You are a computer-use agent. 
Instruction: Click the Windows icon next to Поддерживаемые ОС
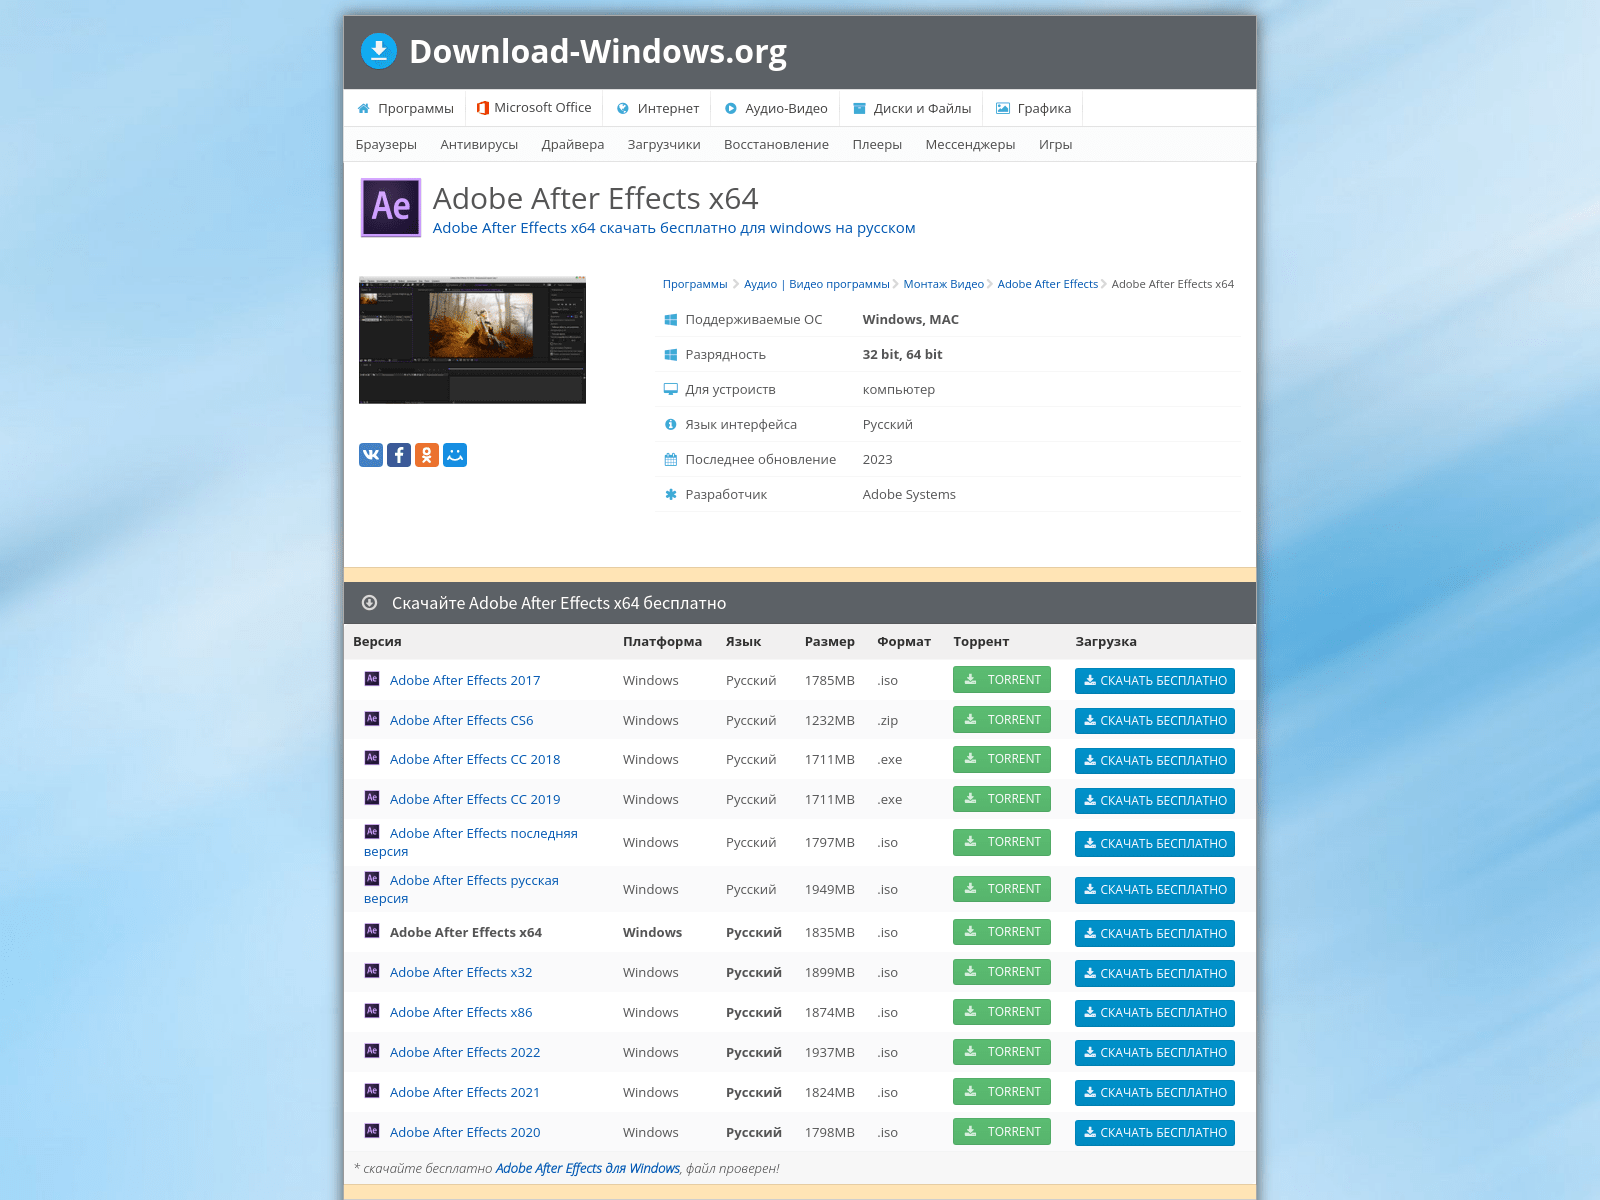(671, 320)
